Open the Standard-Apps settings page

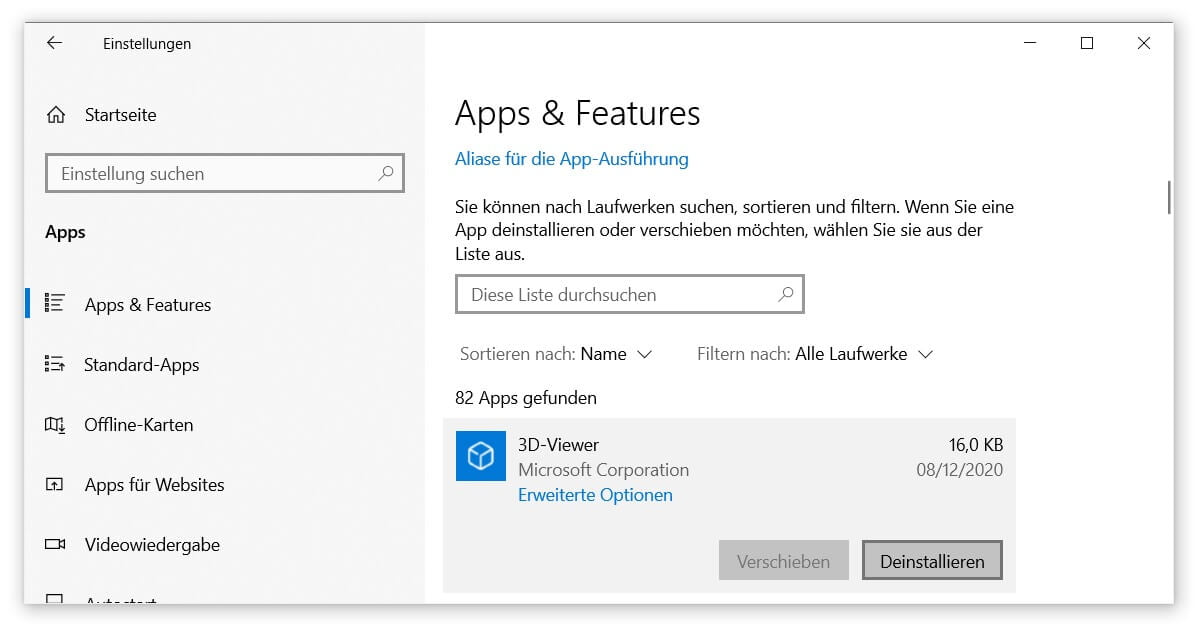[x=142, y=365]
